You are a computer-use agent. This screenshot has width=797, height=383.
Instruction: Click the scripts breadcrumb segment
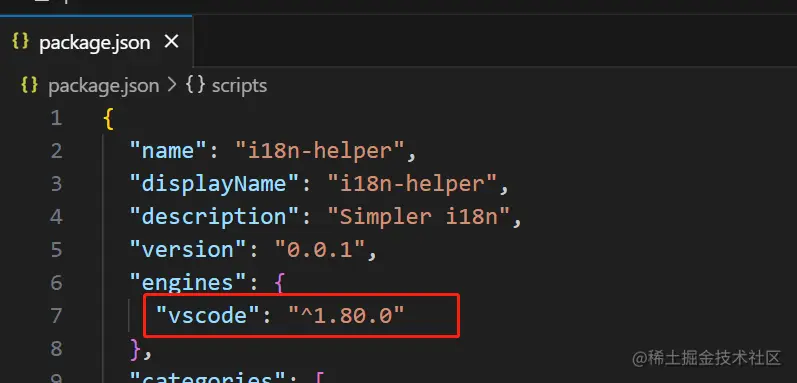pyautogui.click(x=239, y=85)
